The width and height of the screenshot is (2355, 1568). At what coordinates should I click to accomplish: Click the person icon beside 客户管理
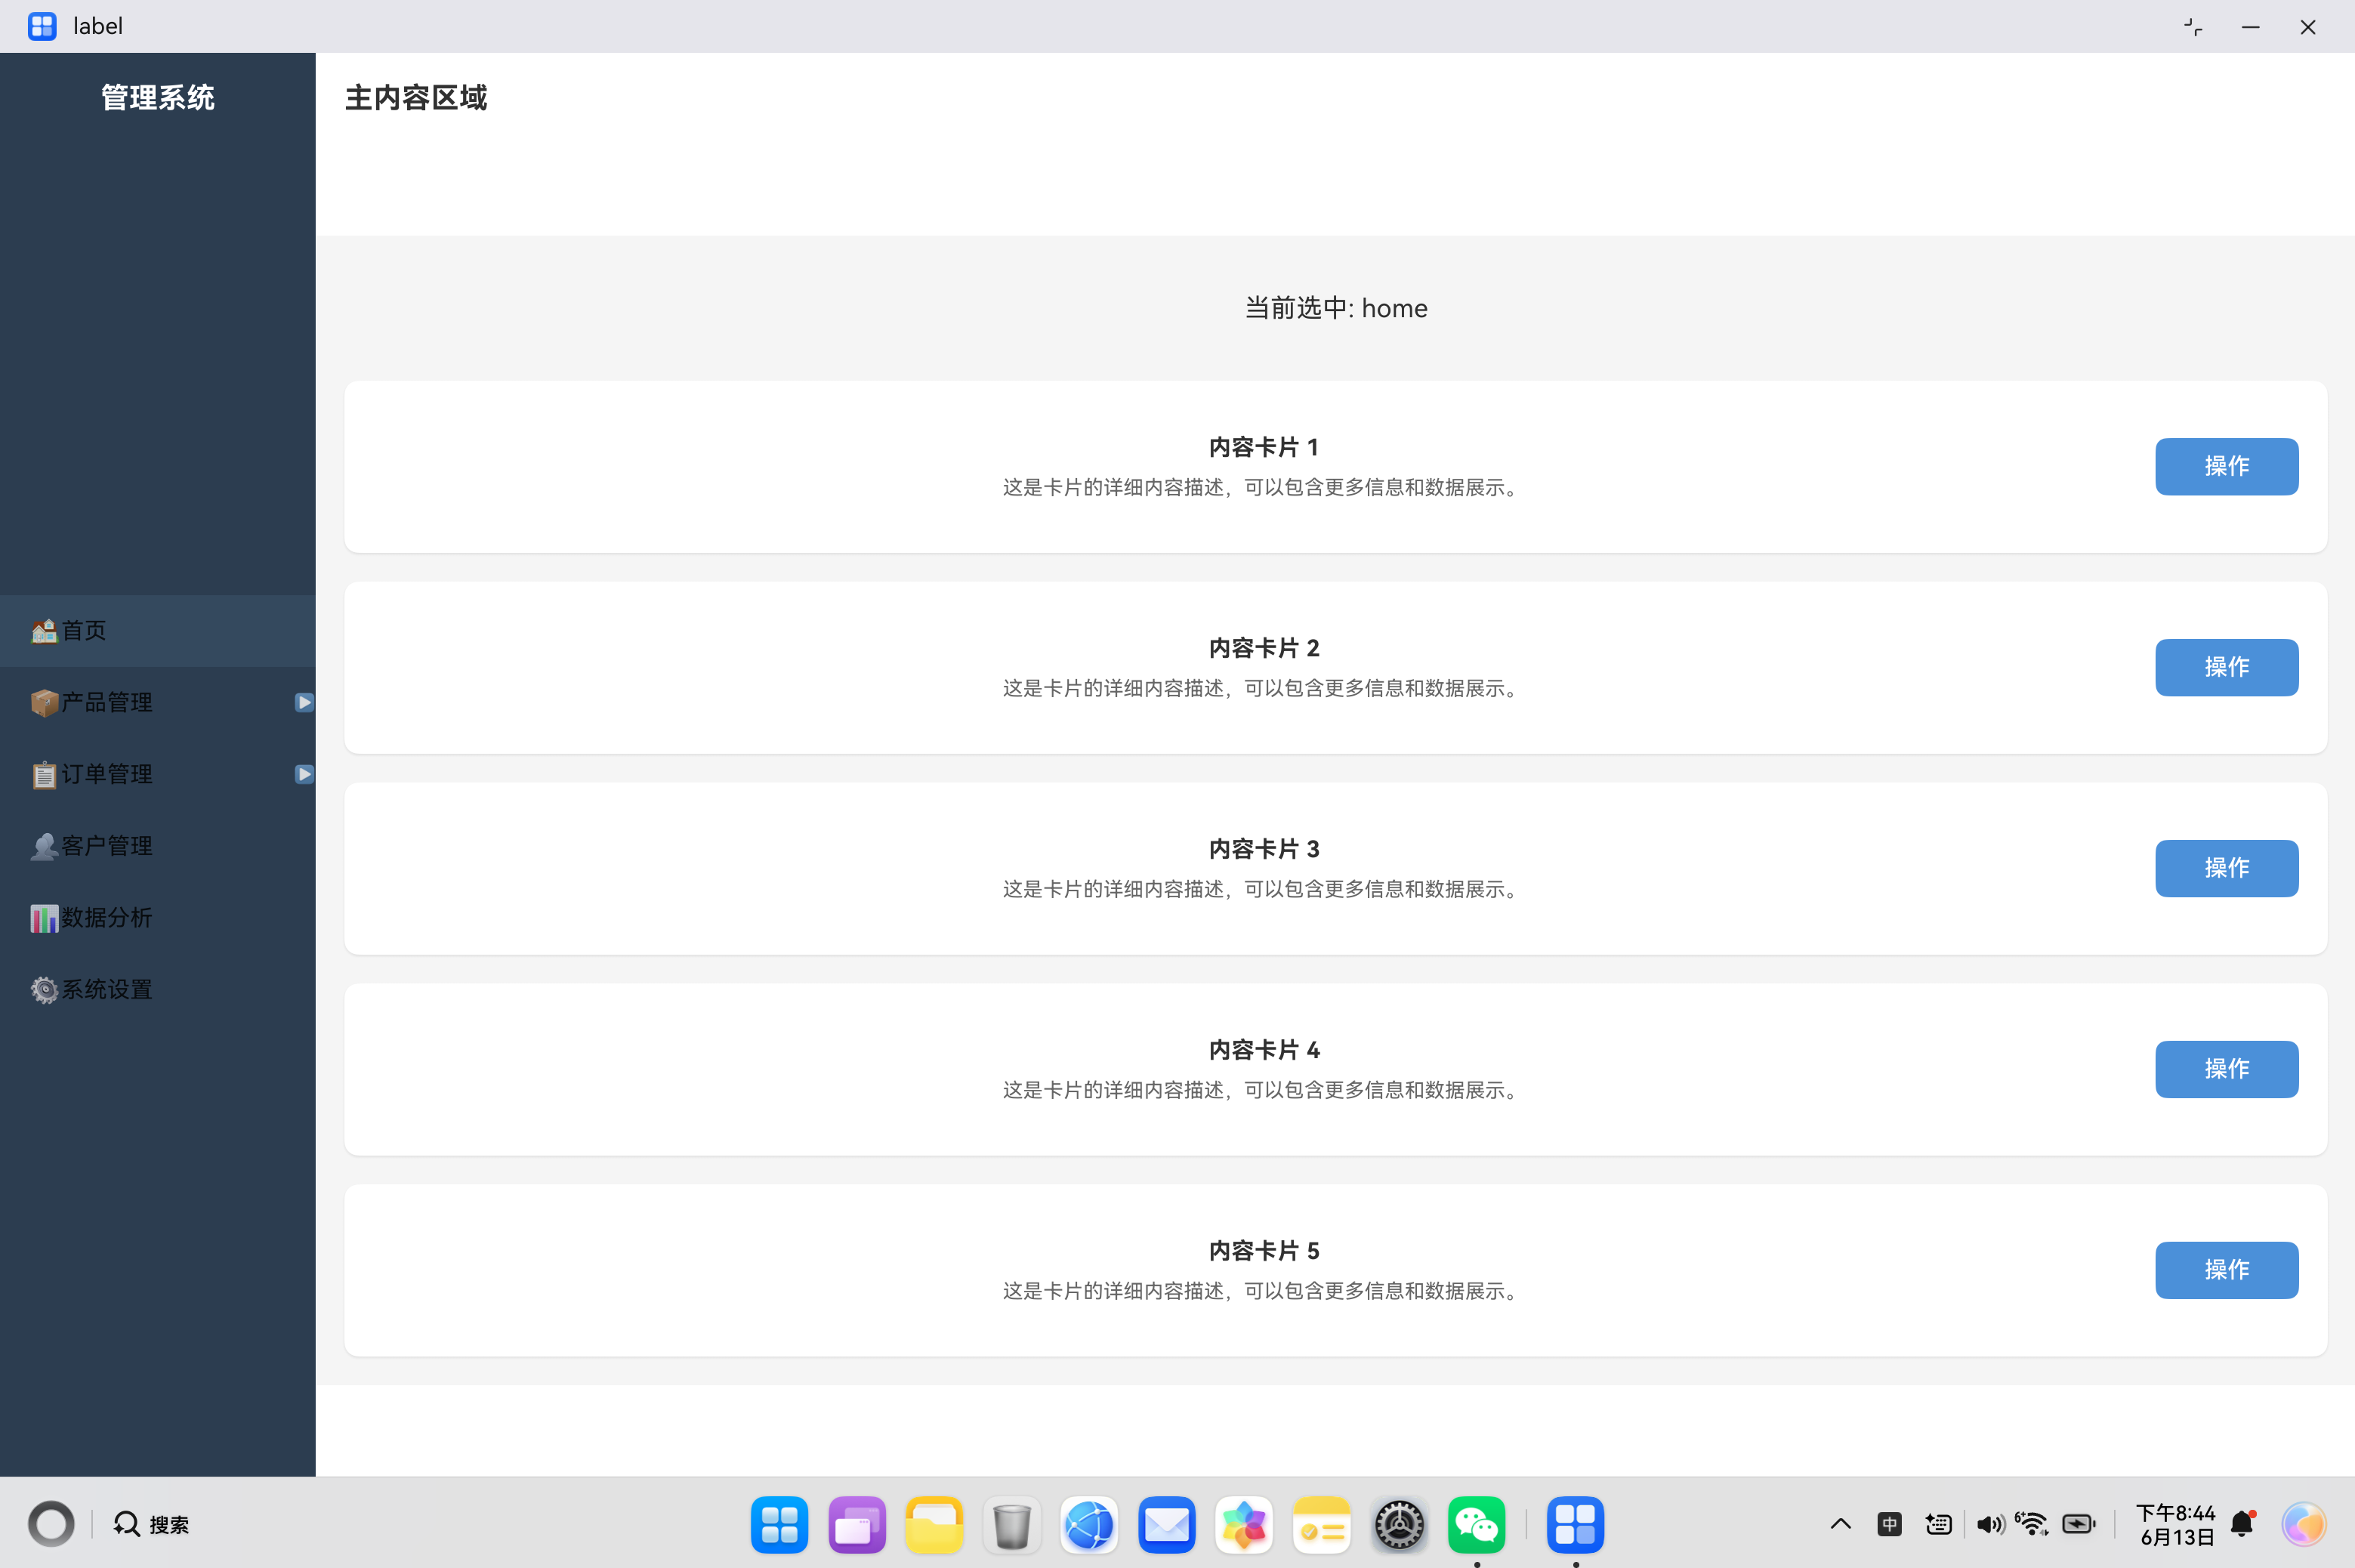tap(44, 847)
